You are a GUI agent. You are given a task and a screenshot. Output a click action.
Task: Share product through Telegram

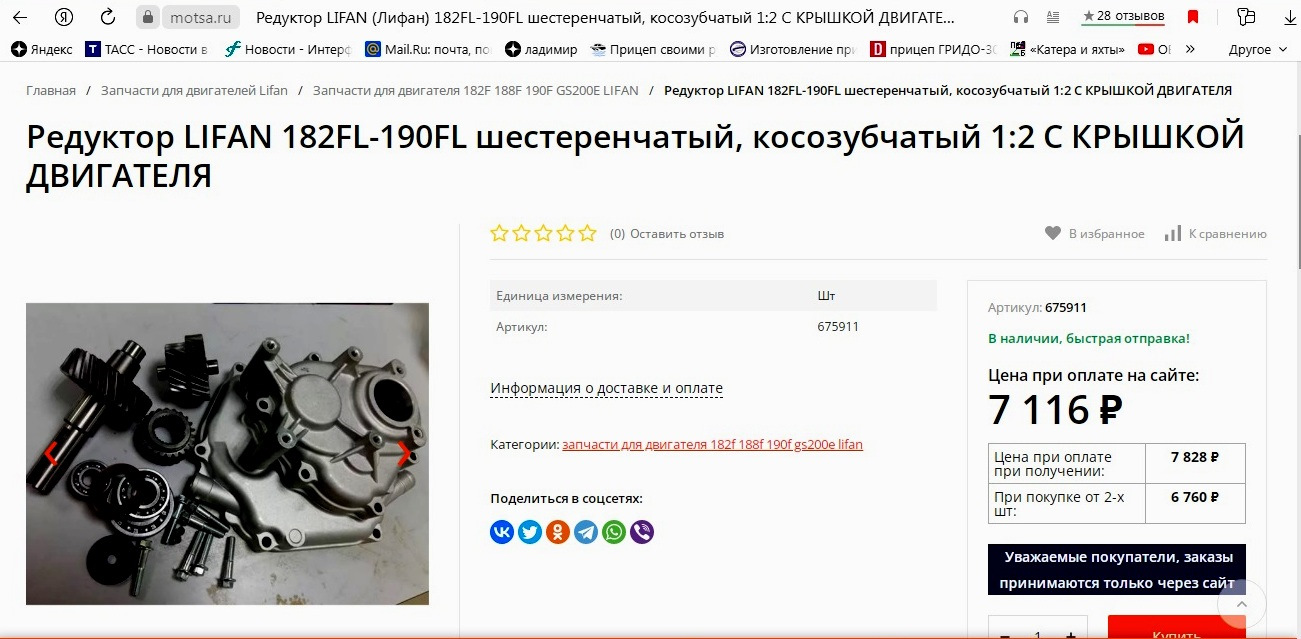point(586,532)
